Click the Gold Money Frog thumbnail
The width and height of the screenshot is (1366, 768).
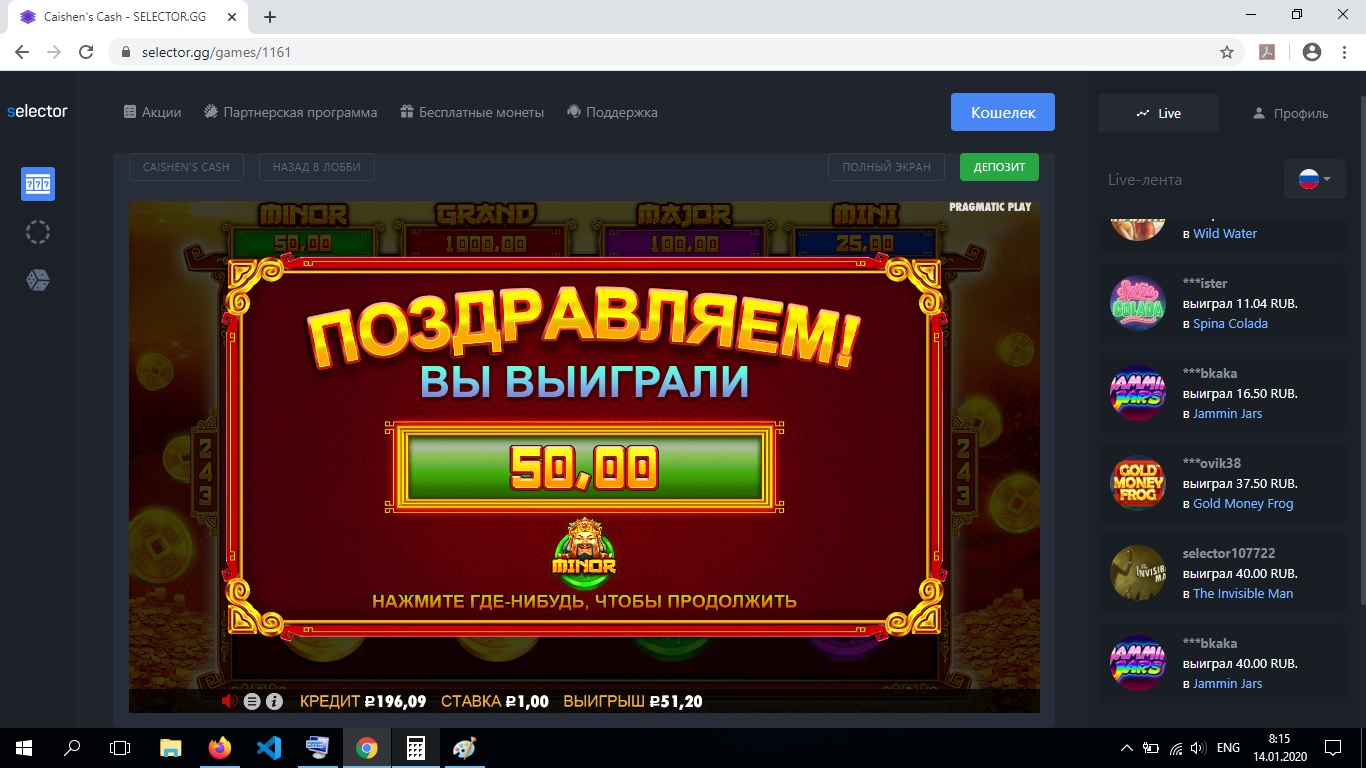[x=1138, y=483]
